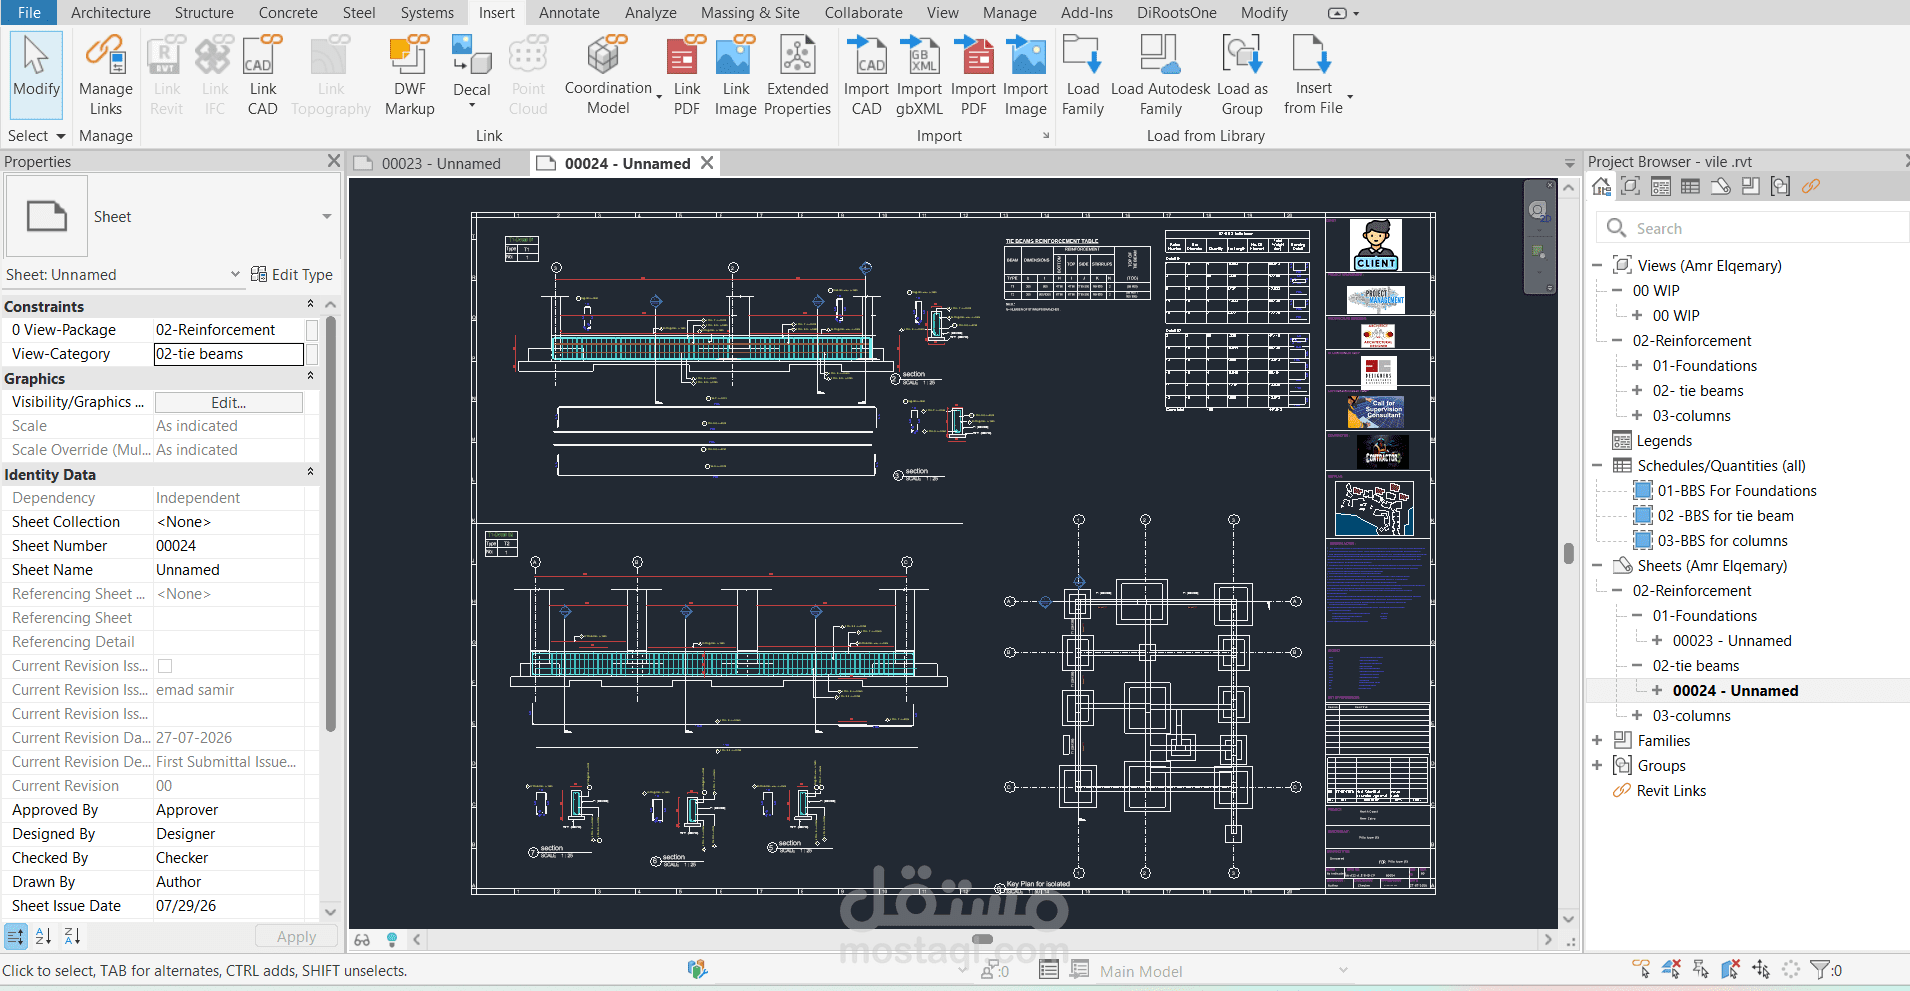
Task: Click the Apply button
Action: 296,936
